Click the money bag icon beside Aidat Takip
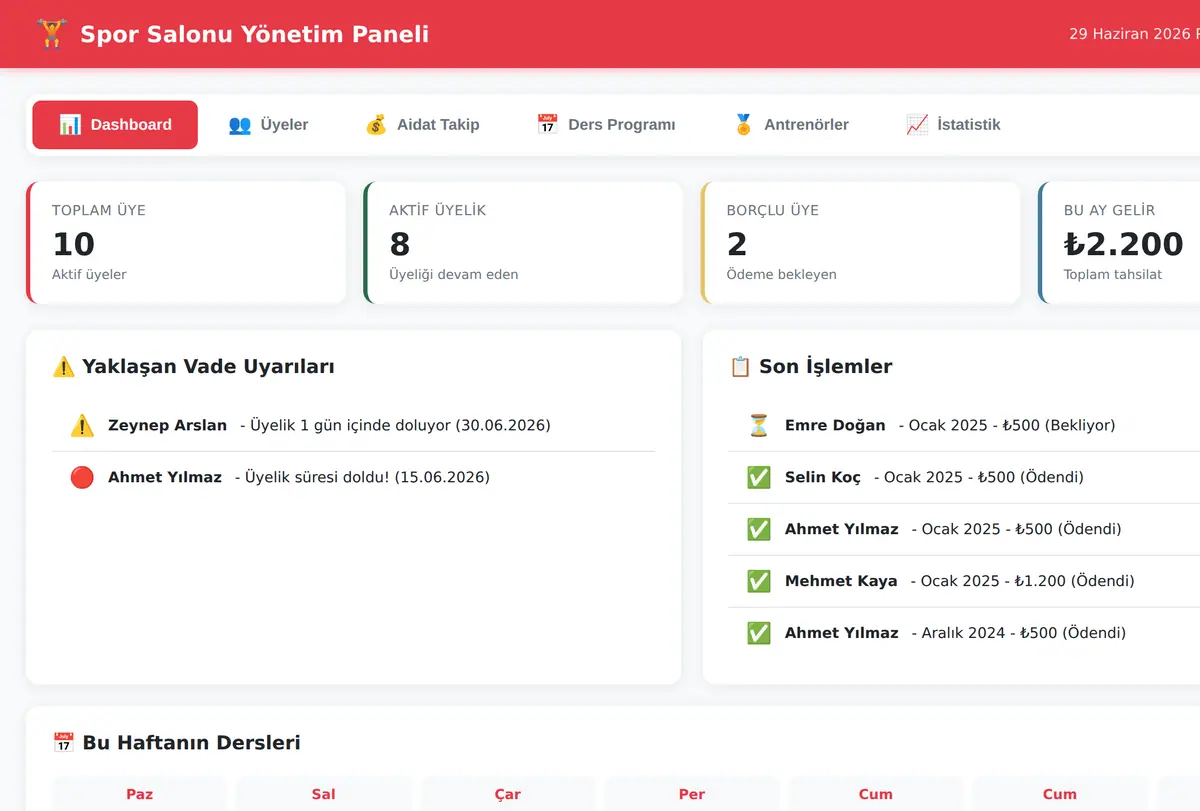This screenshot has width=1200, height=811. point(376,125)
